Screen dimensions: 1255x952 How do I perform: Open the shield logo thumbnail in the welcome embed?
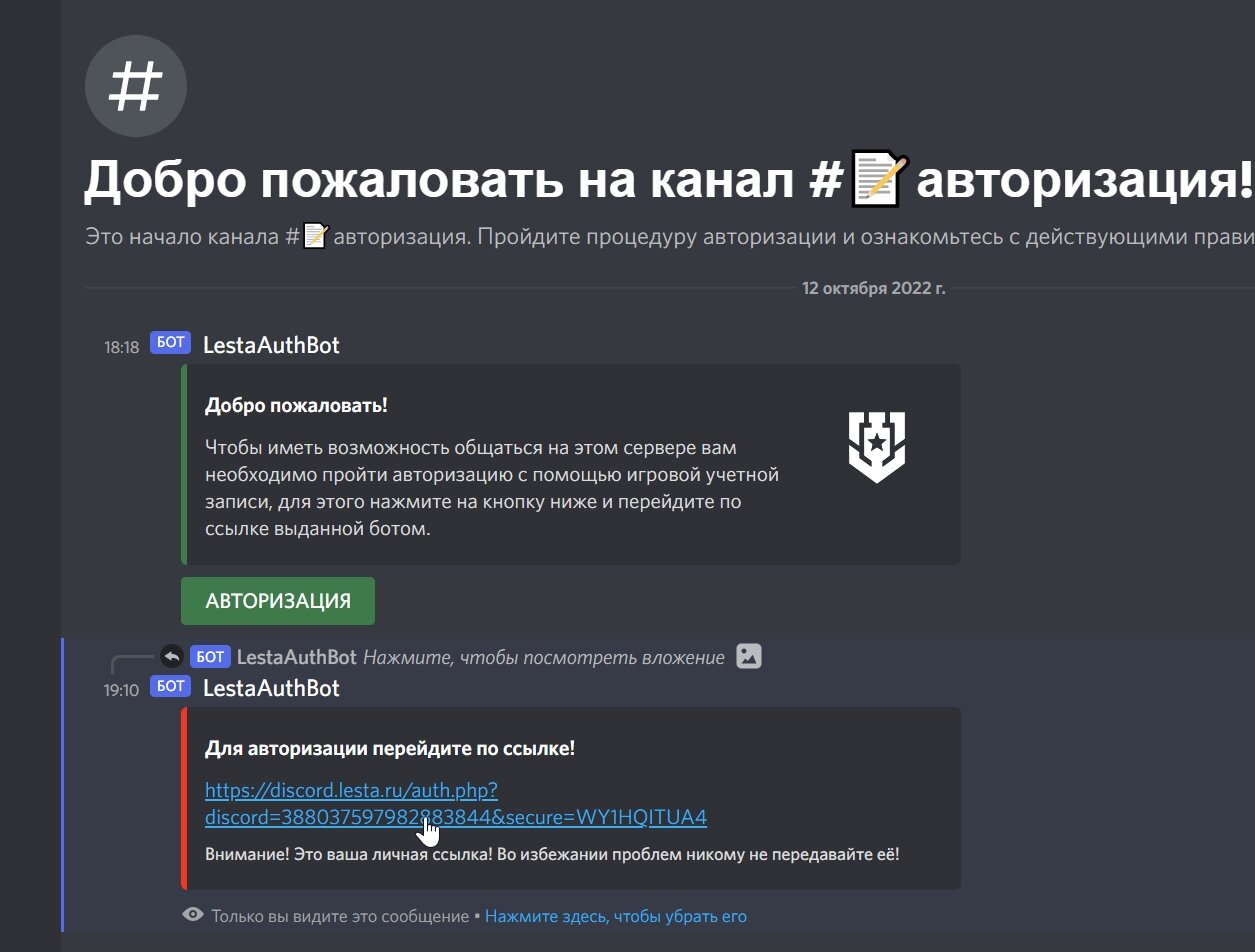(877, 447)
